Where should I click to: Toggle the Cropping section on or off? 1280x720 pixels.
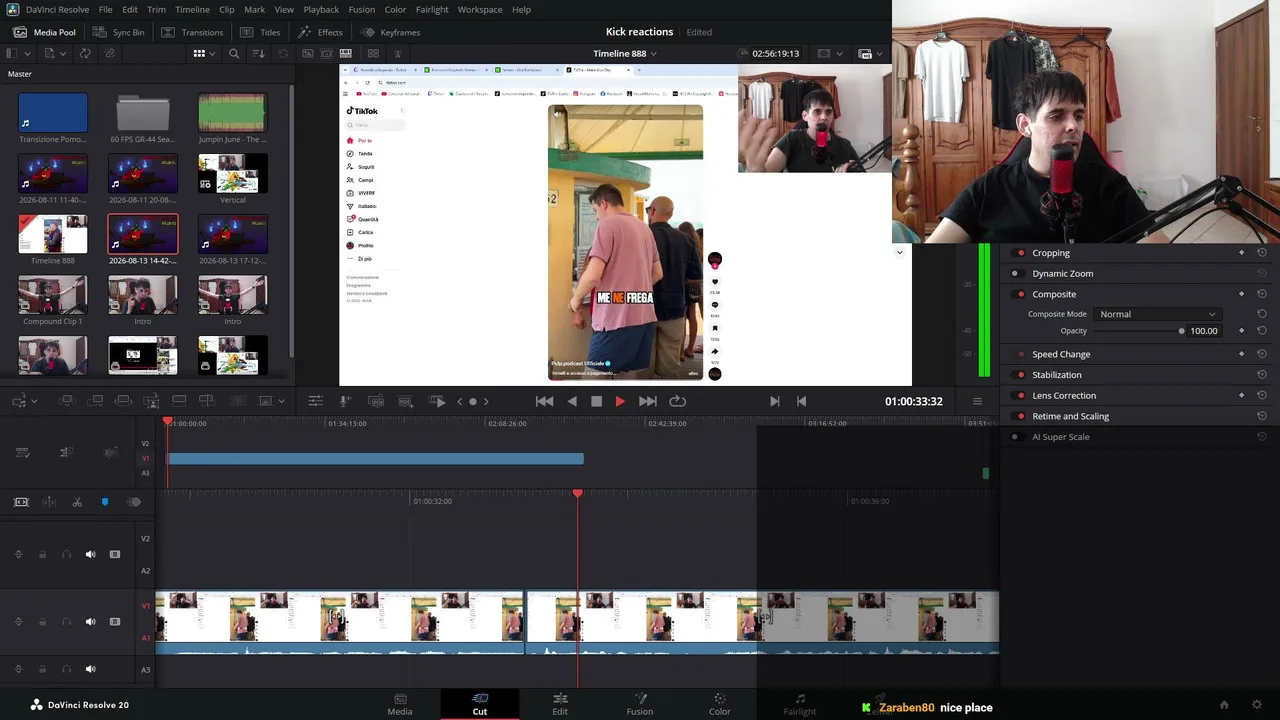[1020, 253]
